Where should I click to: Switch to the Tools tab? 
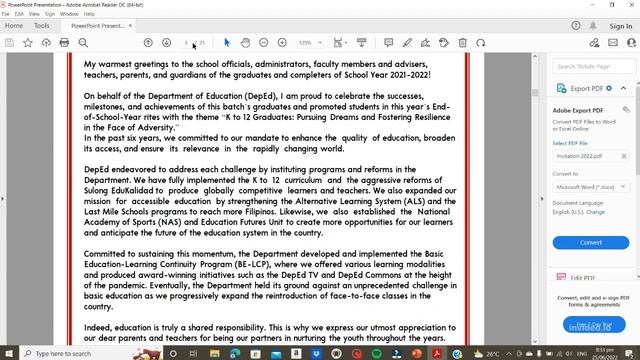42,26
